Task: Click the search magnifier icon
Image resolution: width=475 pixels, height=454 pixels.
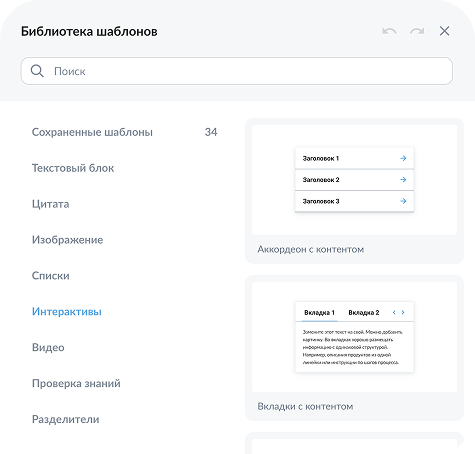Action: (x=37, y=71)
